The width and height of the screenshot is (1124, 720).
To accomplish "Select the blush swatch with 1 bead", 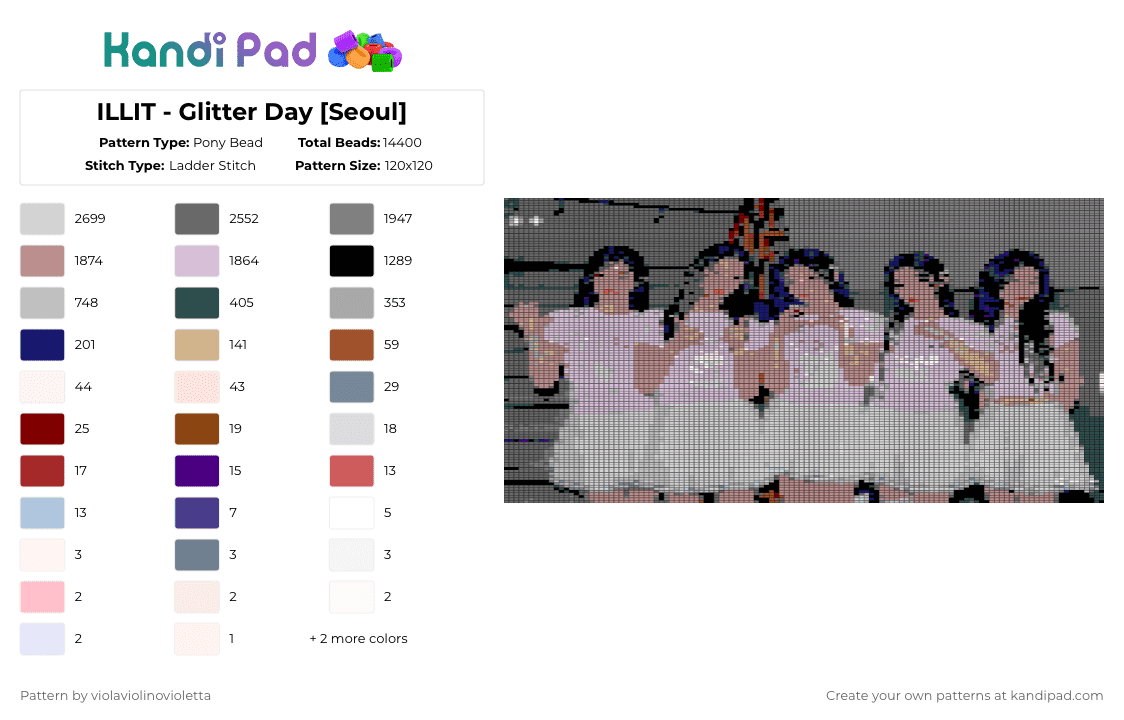I will [197, 639].
